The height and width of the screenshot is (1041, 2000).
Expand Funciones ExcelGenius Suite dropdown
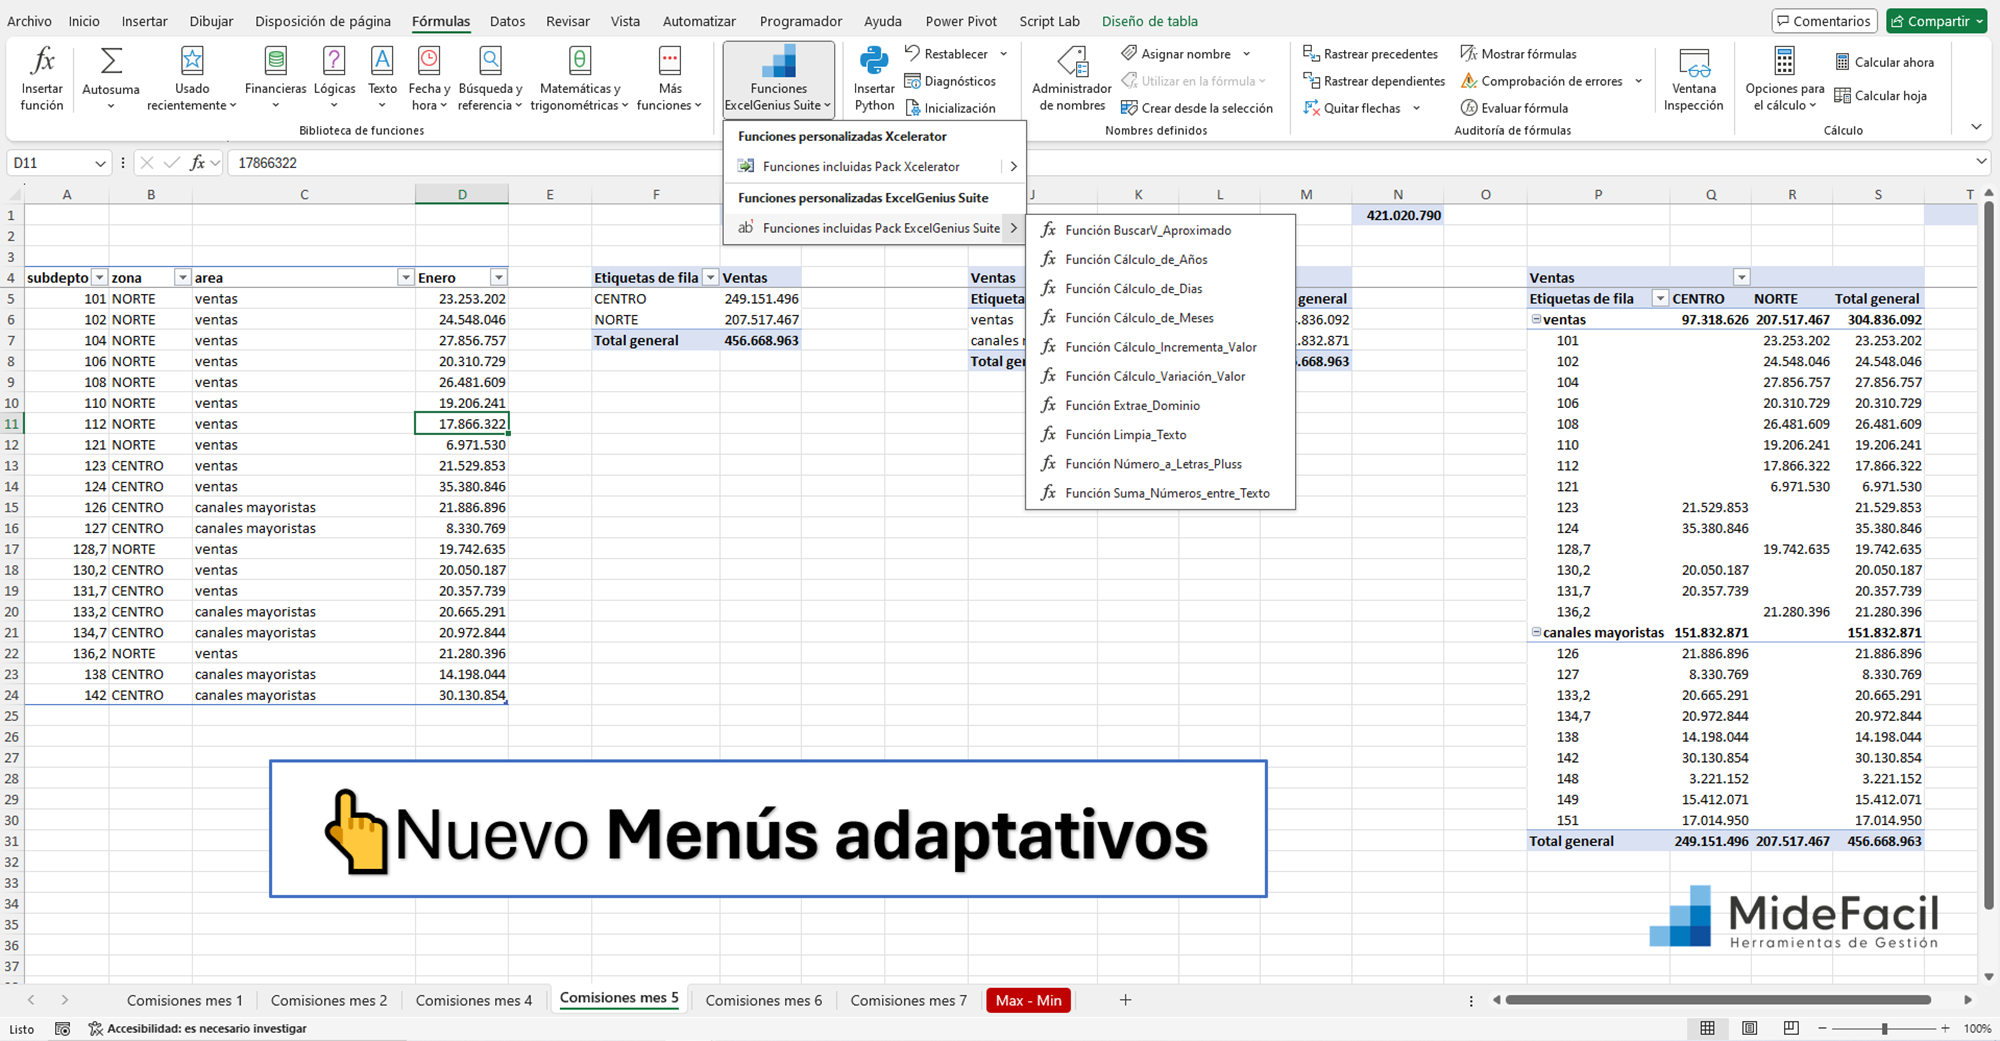click(778, 78)
